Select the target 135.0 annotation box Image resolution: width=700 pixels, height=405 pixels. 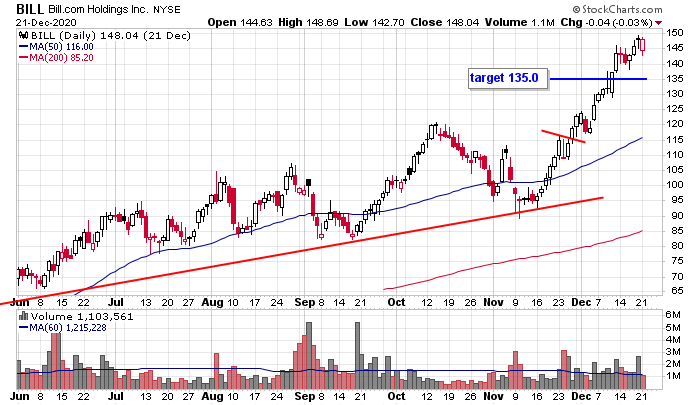(x=508, y=79)
